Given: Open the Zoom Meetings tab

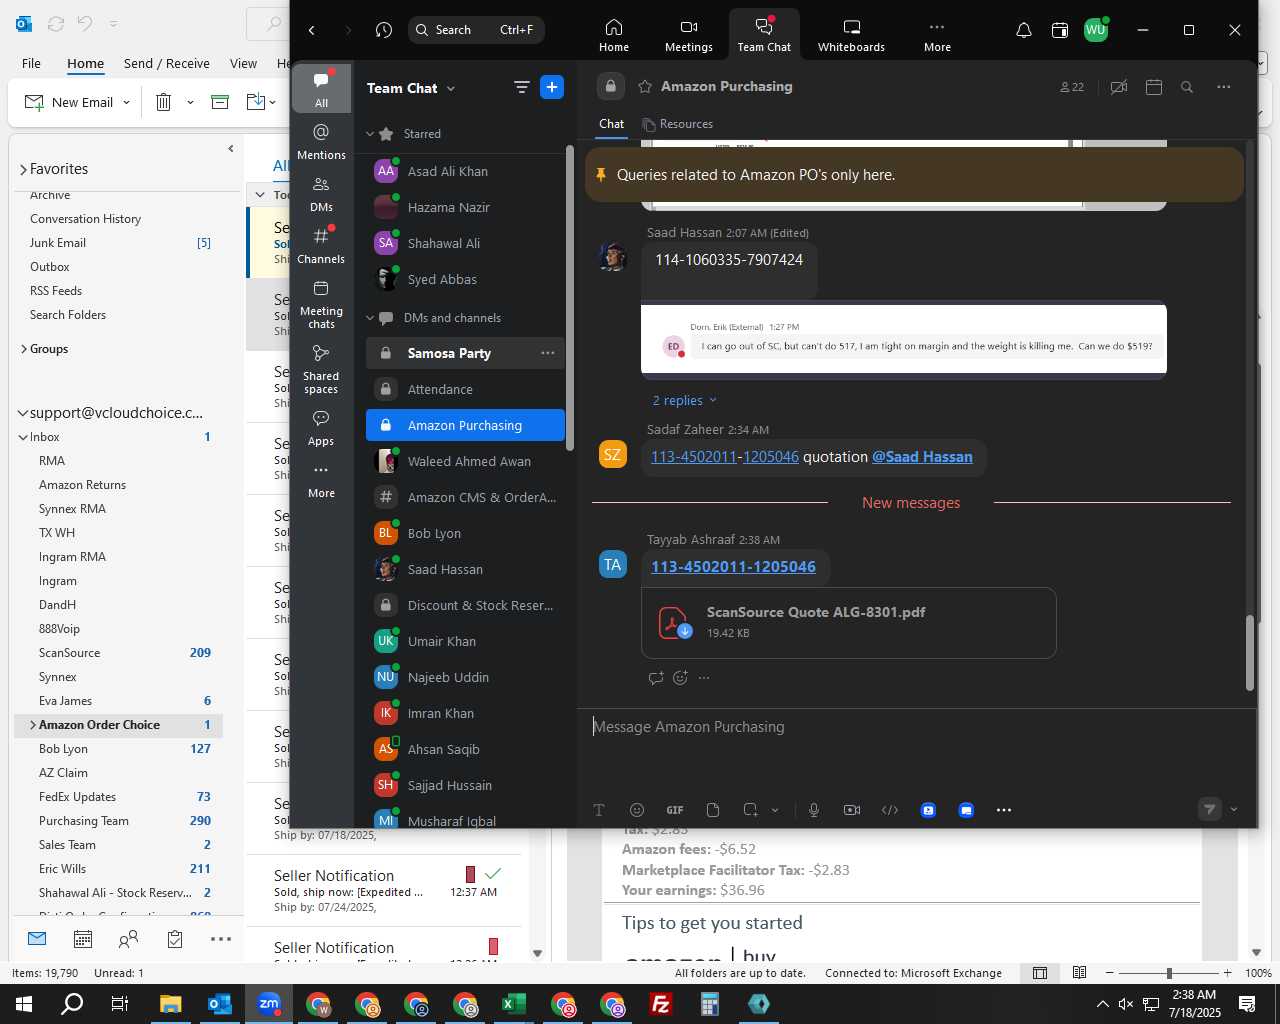Looking at the screenshot, I should pyautogui.click(x=689, y=35).
